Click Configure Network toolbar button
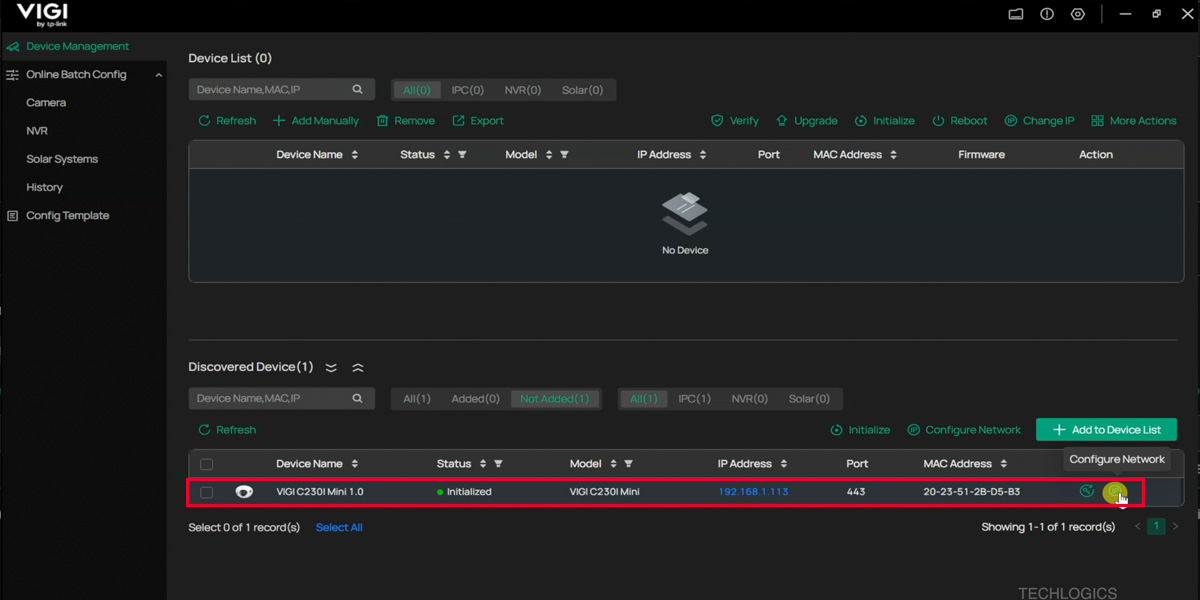The image size is (1200, 600). click(964, 430)
